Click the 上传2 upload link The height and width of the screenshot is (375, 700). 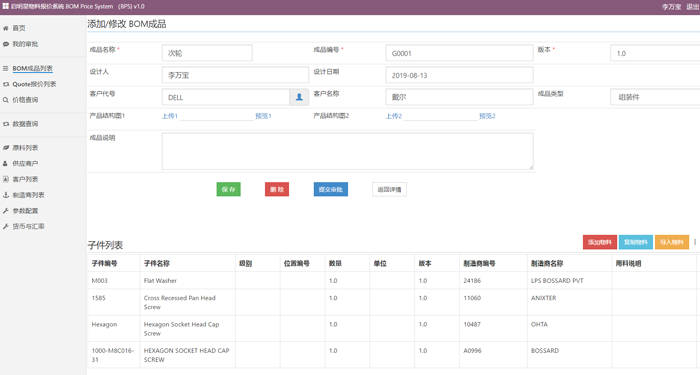click(394, 116)
